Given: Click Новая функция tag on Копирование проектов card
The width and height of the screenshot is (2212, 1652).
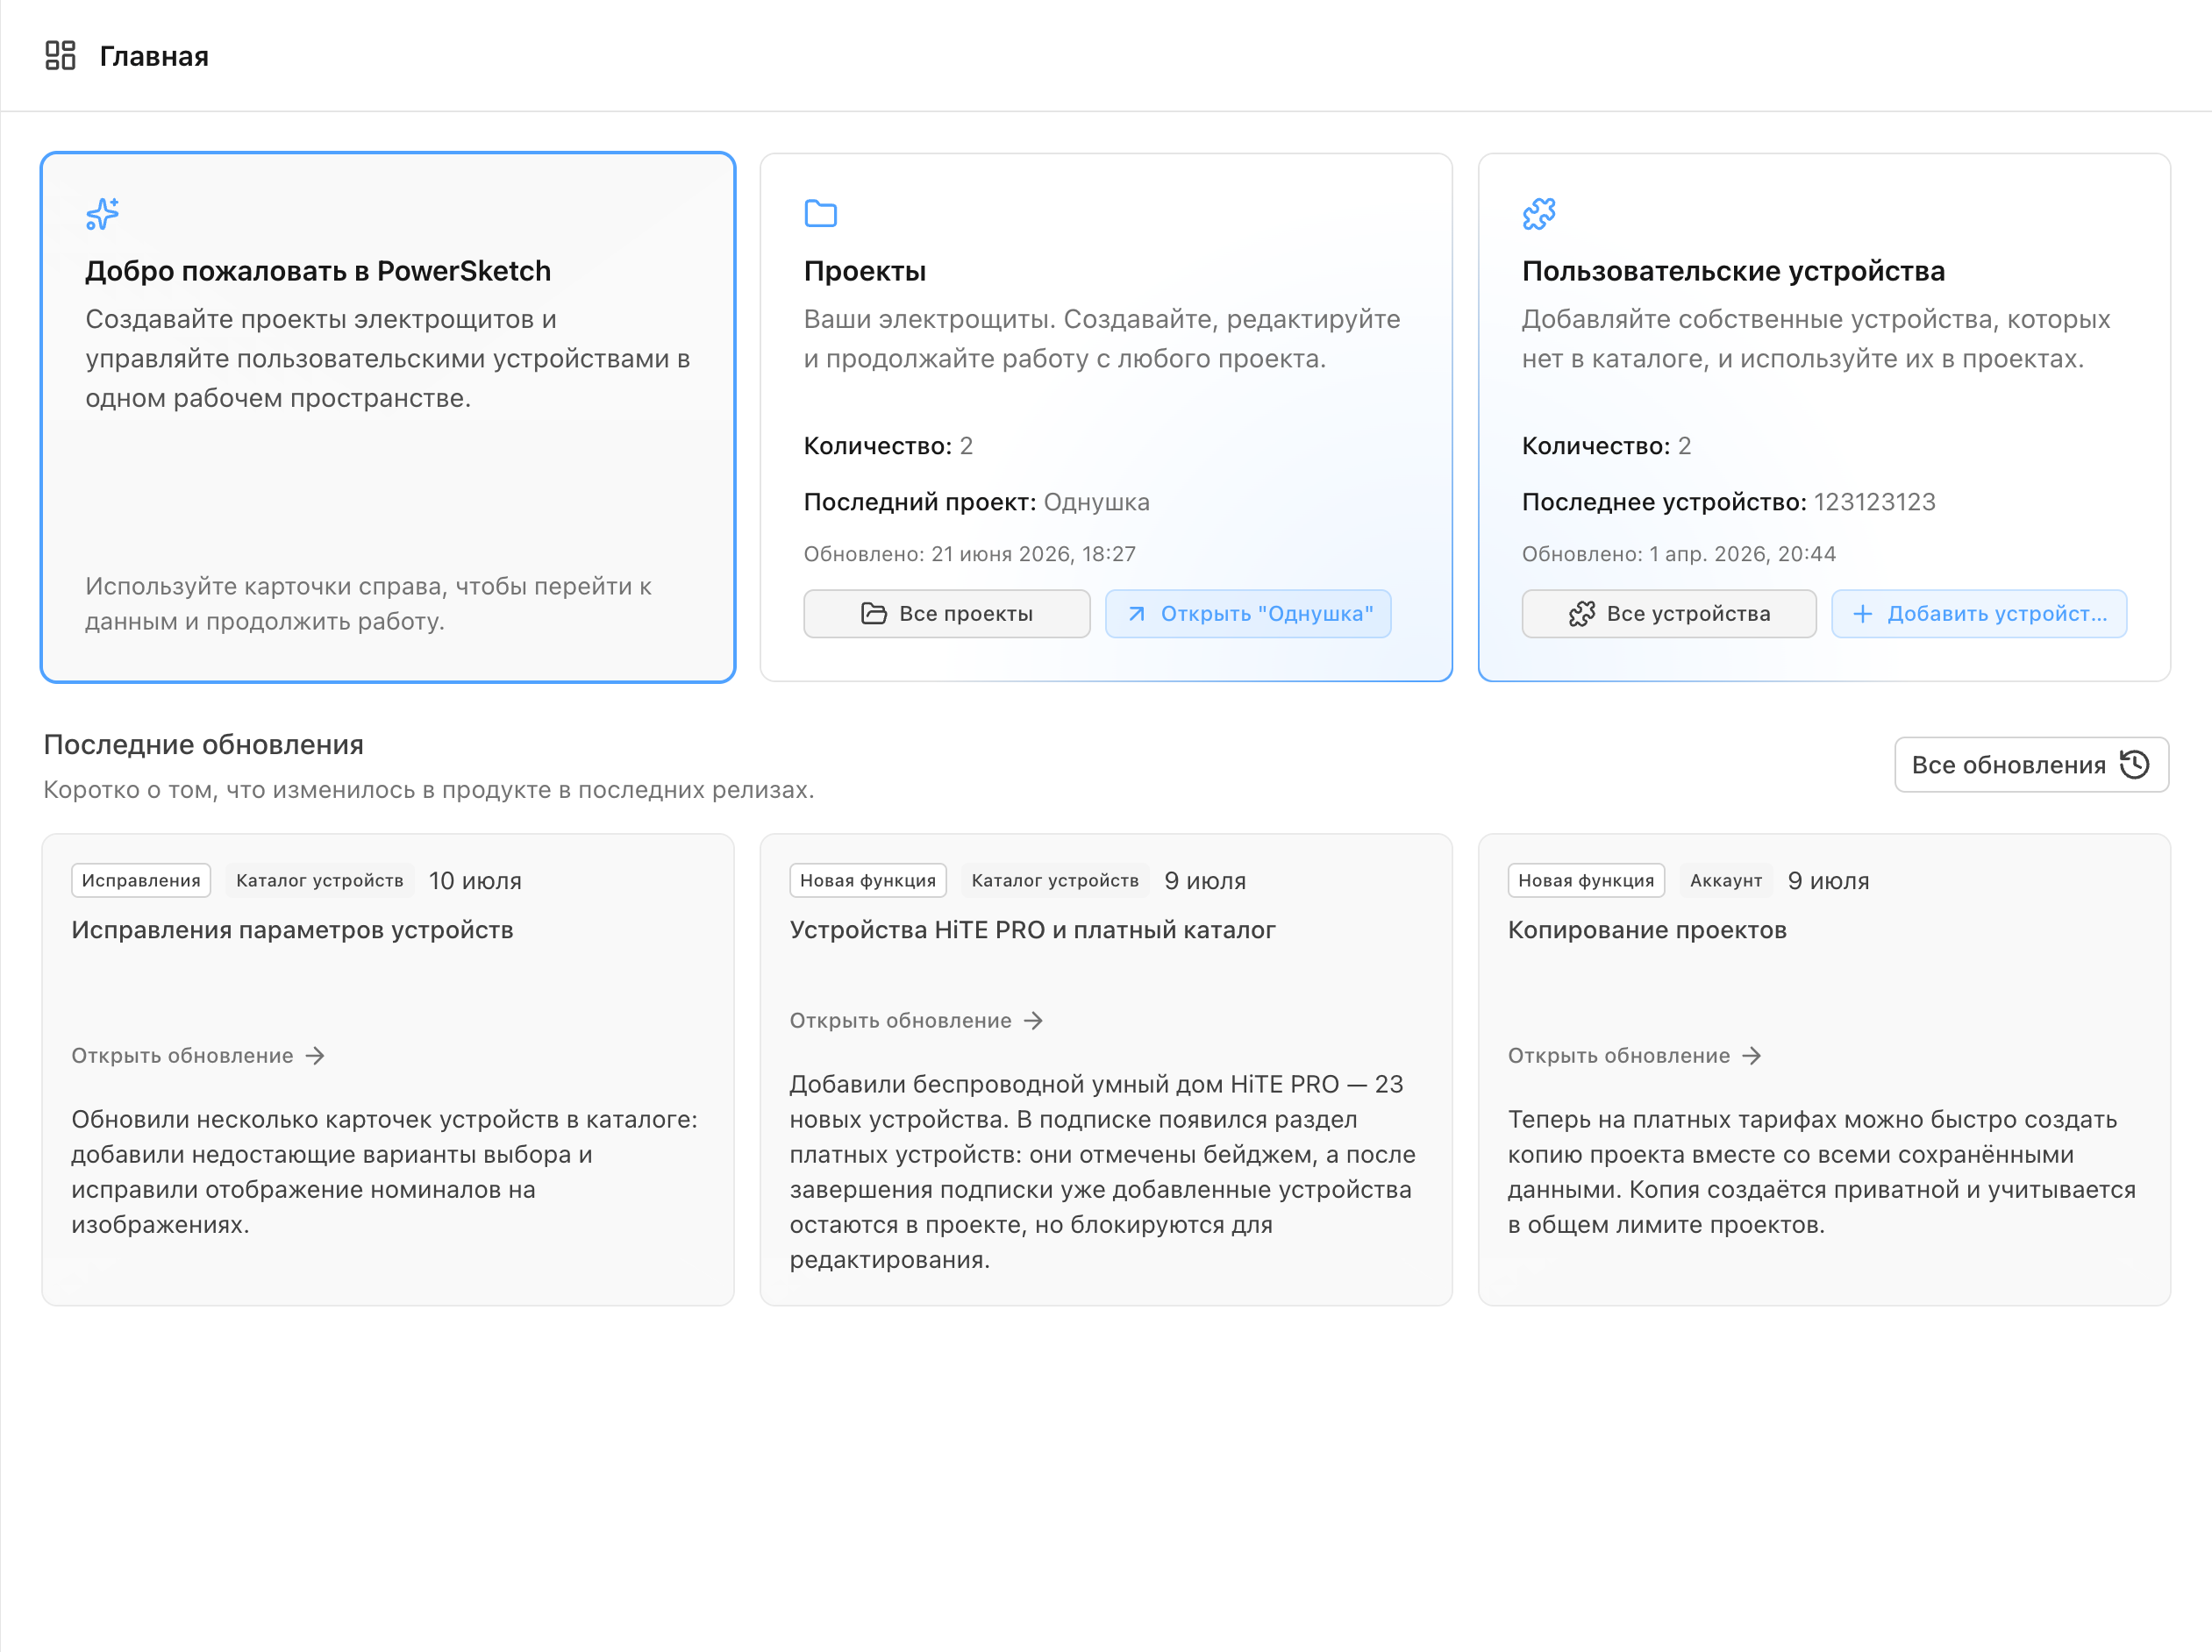Looking at the screenshot, I should point(1586,881).
